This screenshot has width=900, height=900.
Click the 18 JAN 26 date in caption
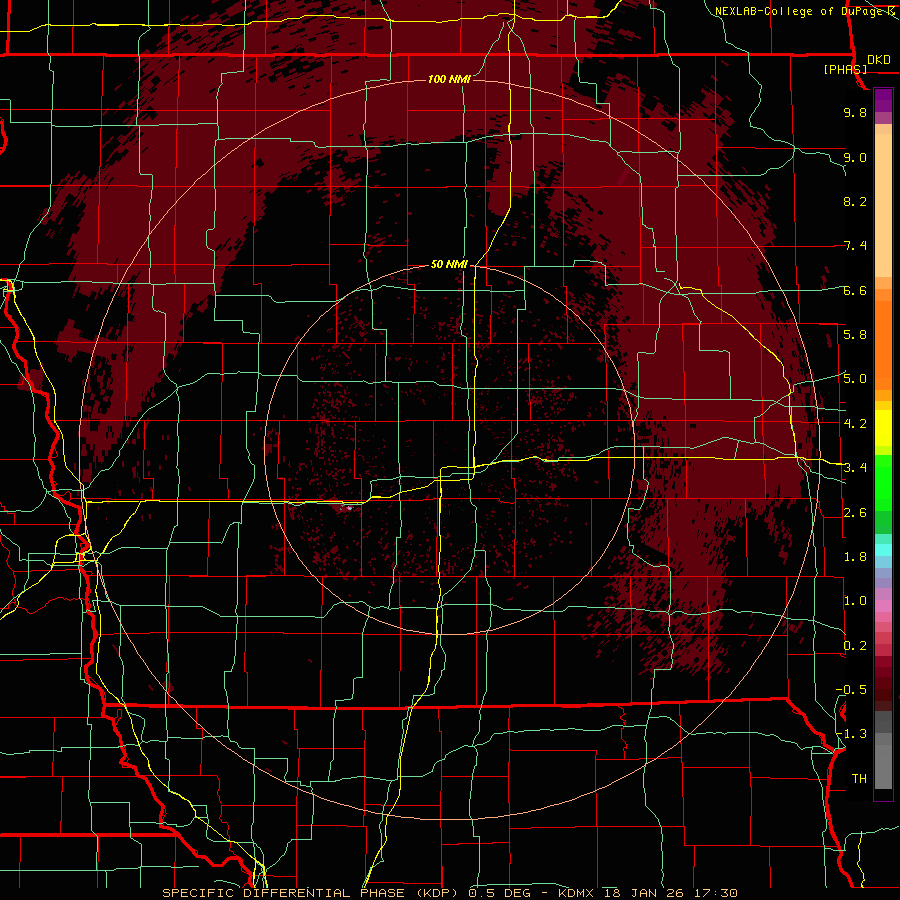pyautogui.click(x=643, y=893)
